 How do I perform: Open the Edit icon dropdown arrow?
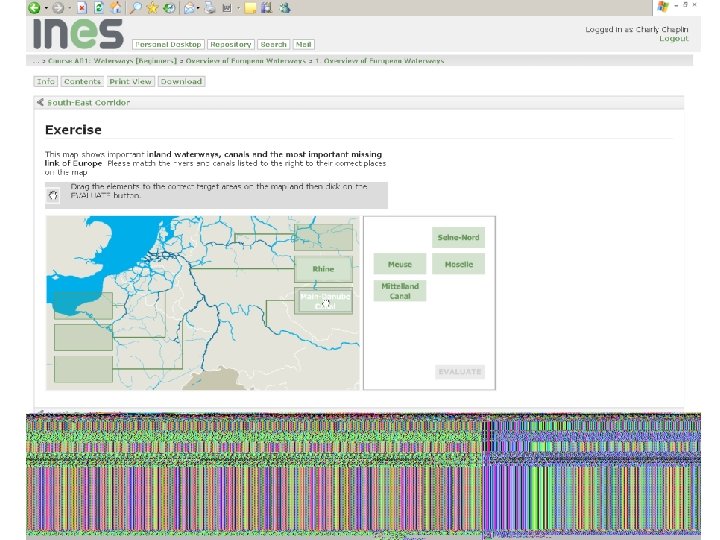click(238, 8)
